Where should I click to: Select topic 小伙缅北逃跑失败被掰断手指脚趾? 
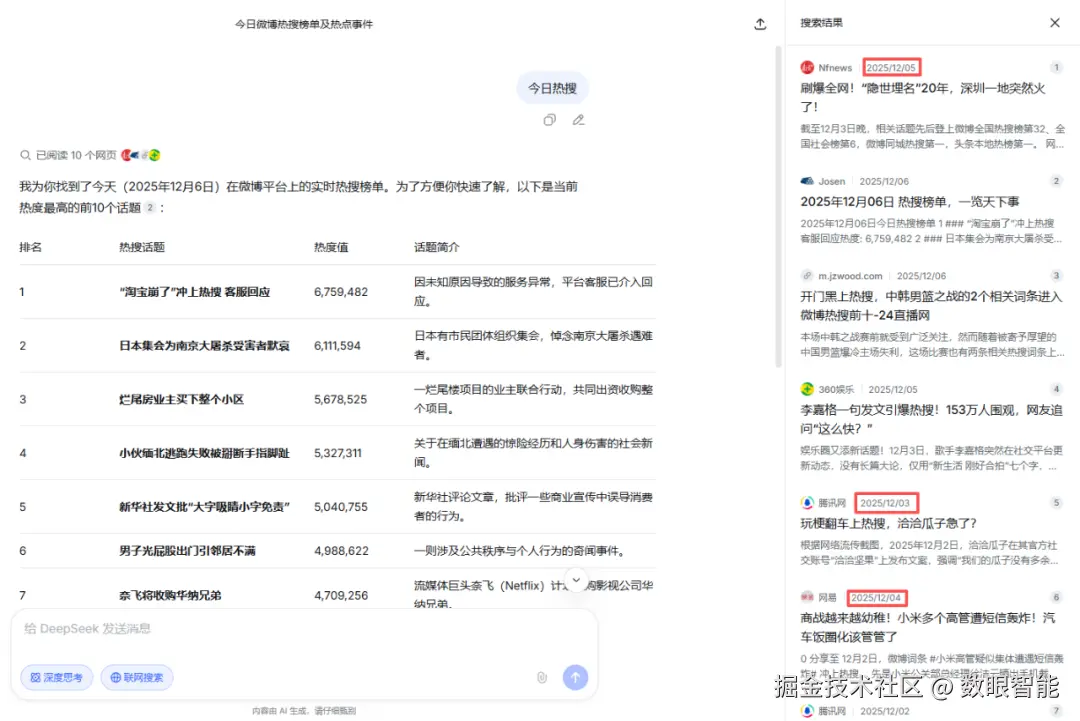click(x=205, y=453)
